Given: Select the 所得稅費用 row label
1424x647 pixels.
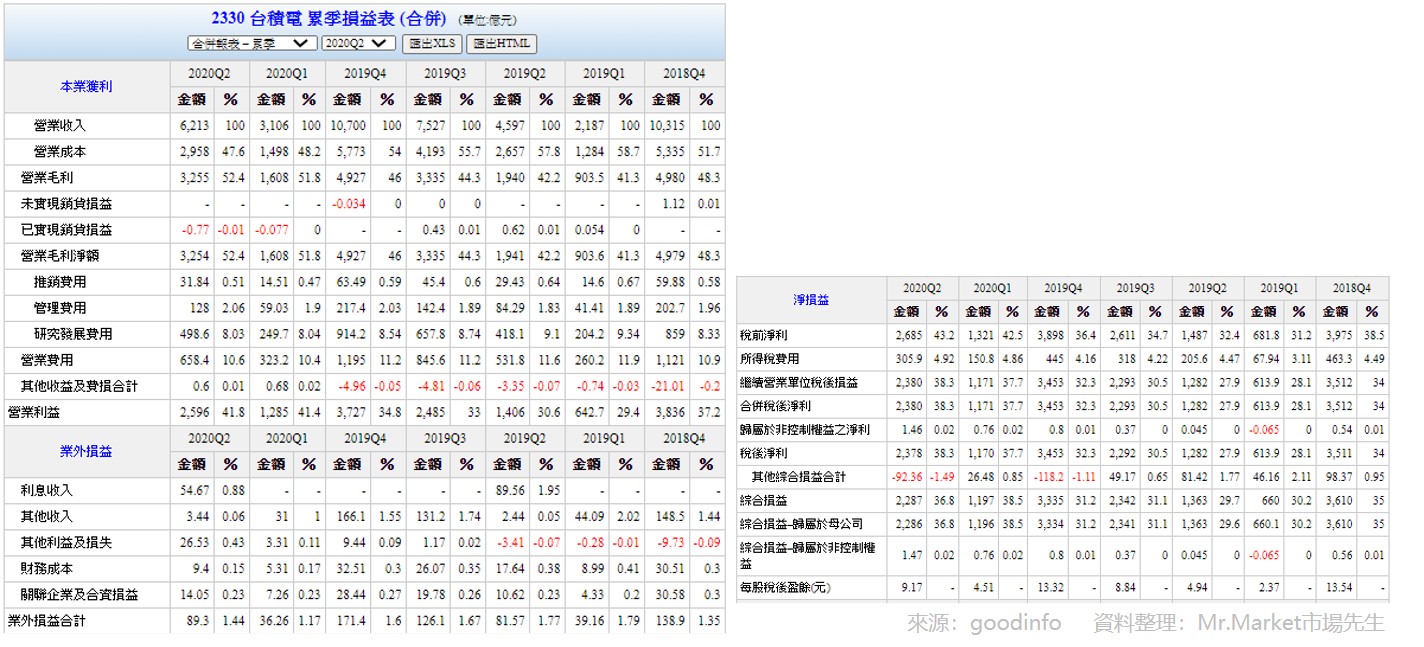Looking at the screenshot, I should click(769, 359).
